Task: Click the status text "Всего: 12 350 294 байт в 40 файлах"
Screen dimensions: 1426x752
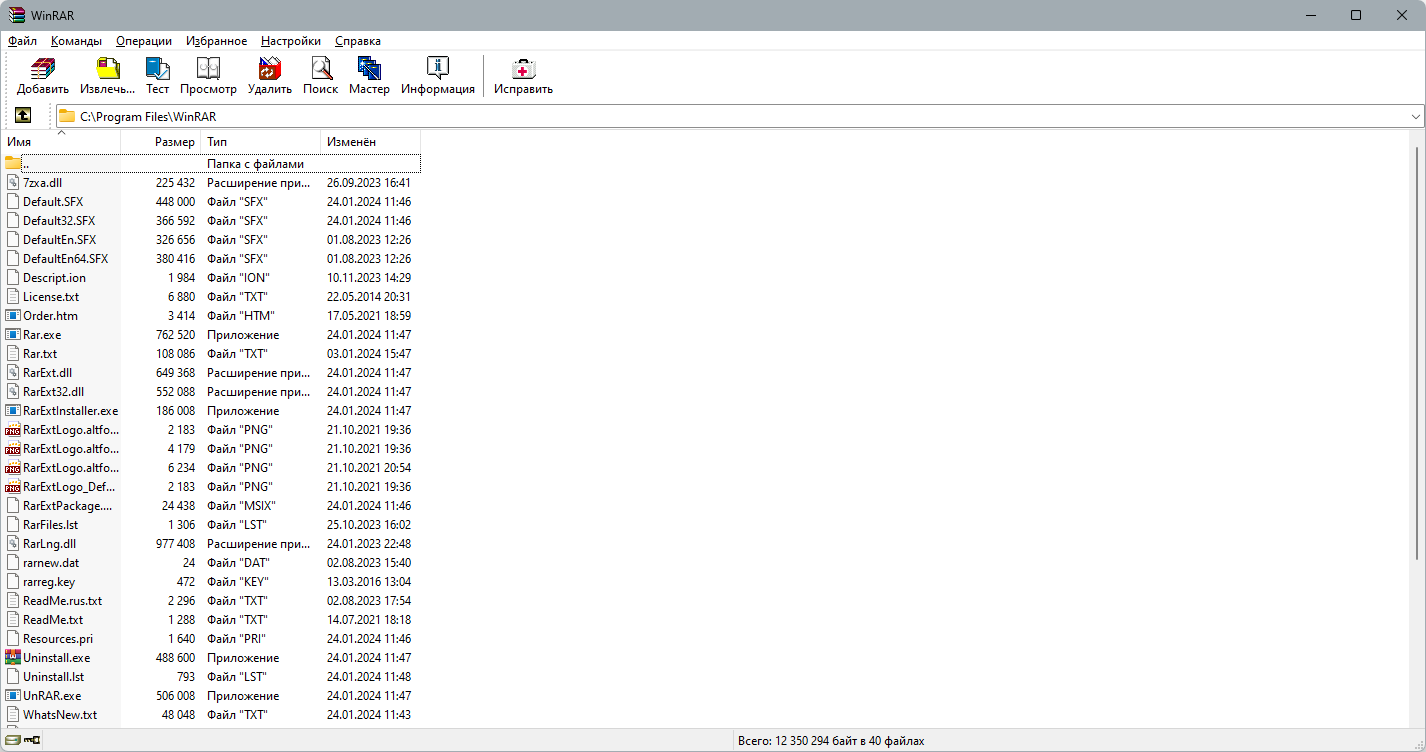Action: [831, 741]
